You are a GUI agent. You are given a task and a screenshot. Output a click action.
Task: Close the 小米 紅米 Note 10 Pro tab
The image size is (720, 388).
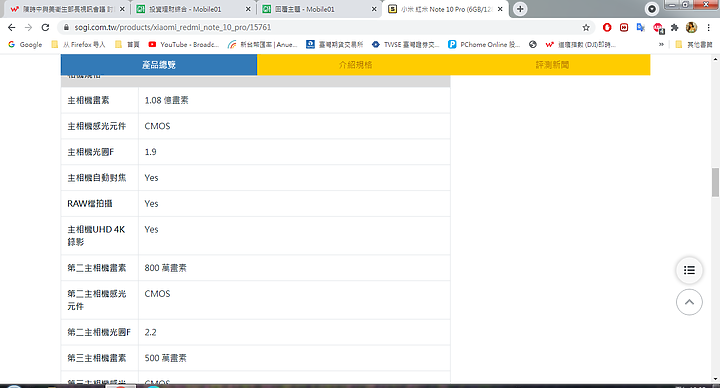point(500,9)
